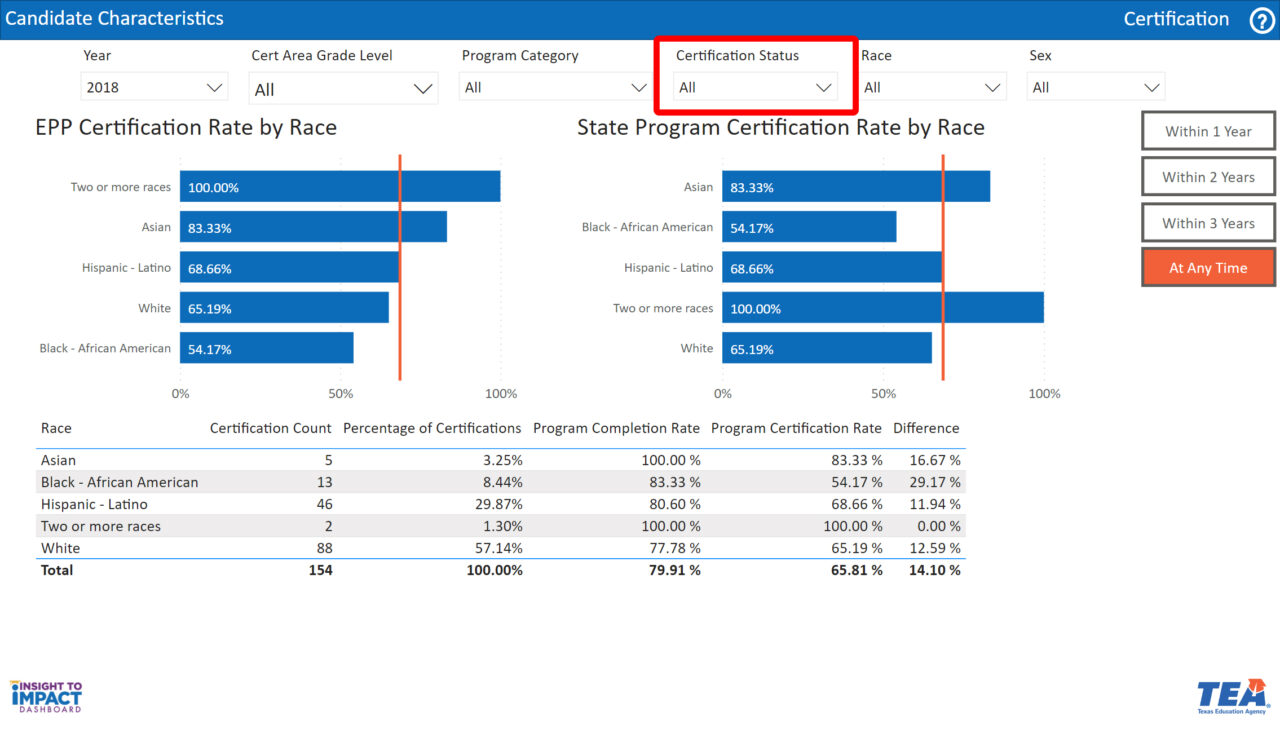This screenshot has height=729, width=1280.
Task: Expand the Certification Status dropdown
Action: coord(757,87)
